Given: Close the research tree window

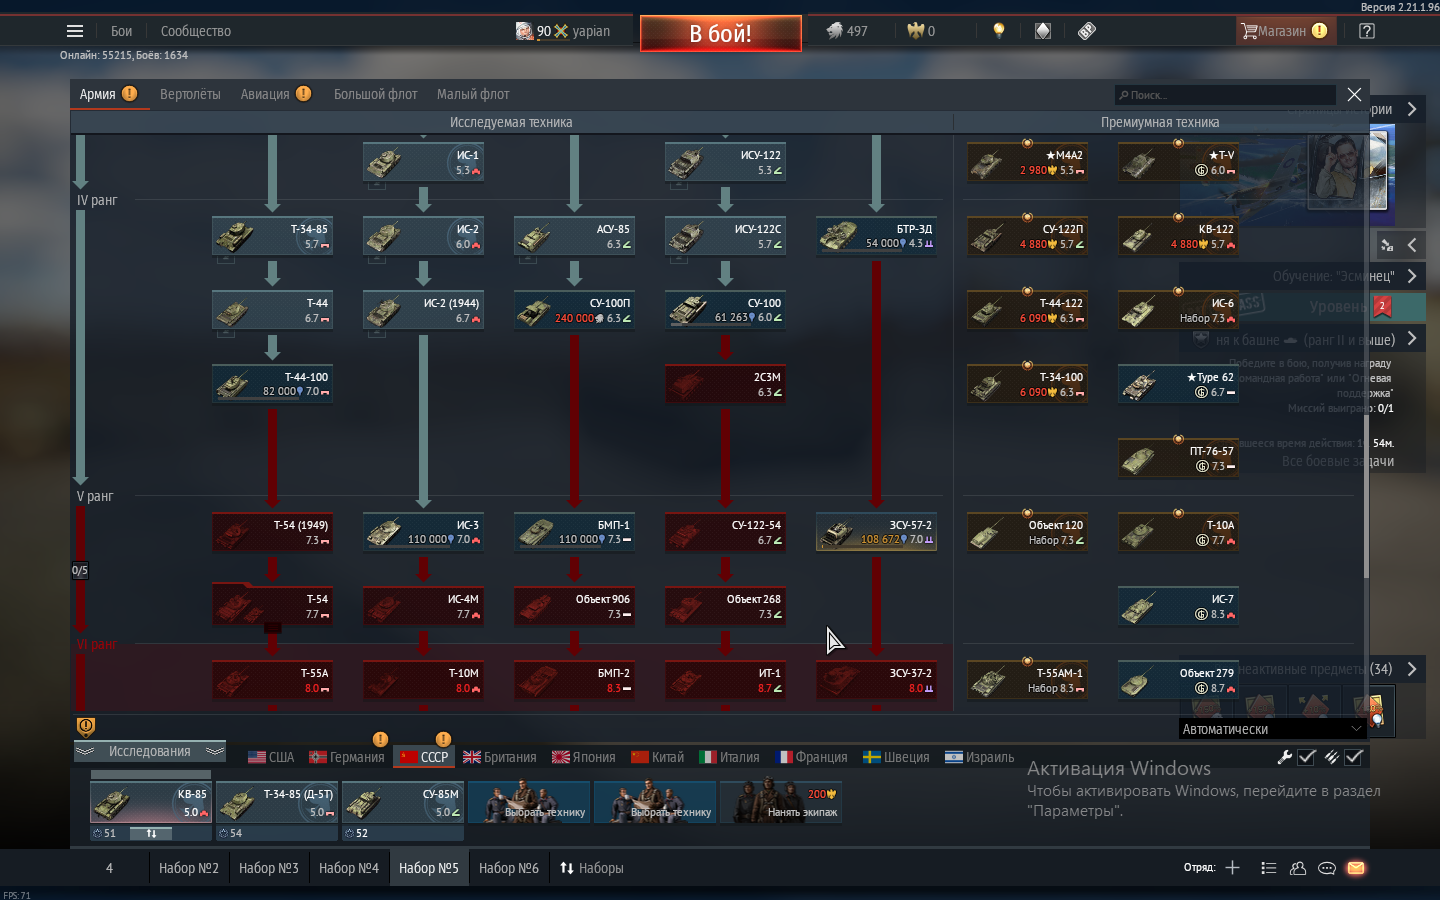Looking at the screenshot, I should (1354, 94).
